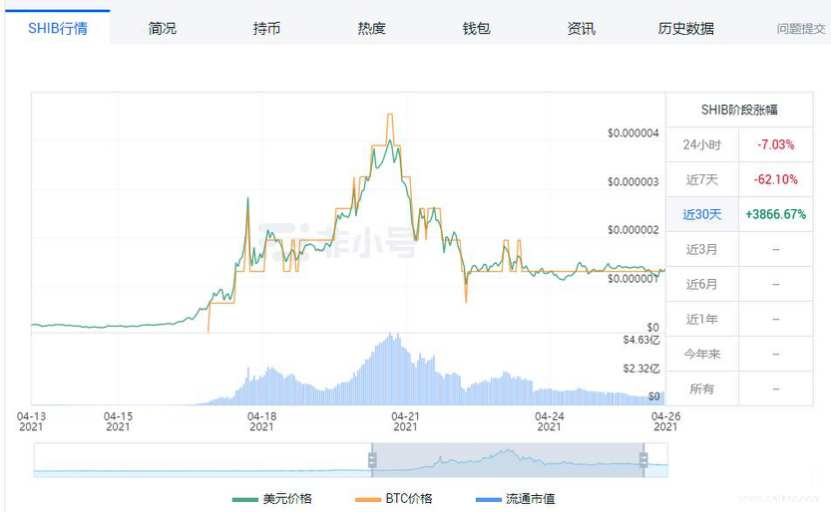Image resolution: width=831 pixels, height=512 pixels.
Task: Select the 近3月 period row
Action: pos(701,249)
